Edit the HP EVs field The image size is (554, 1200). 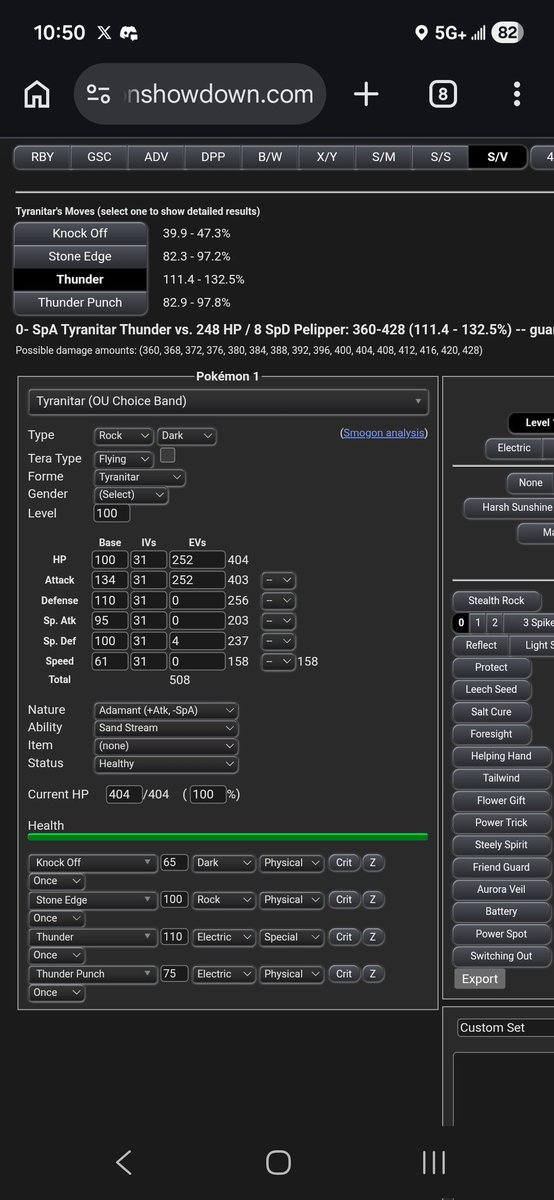196,560
